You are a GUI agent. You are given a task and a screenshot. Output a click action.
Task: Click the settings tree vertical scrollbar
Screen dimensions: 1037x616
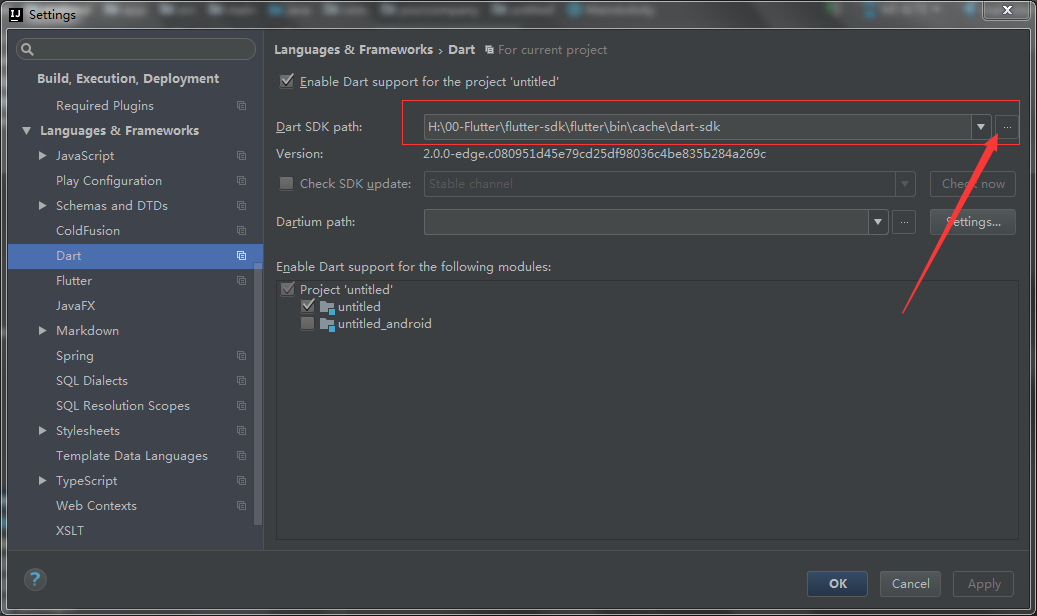259,400
